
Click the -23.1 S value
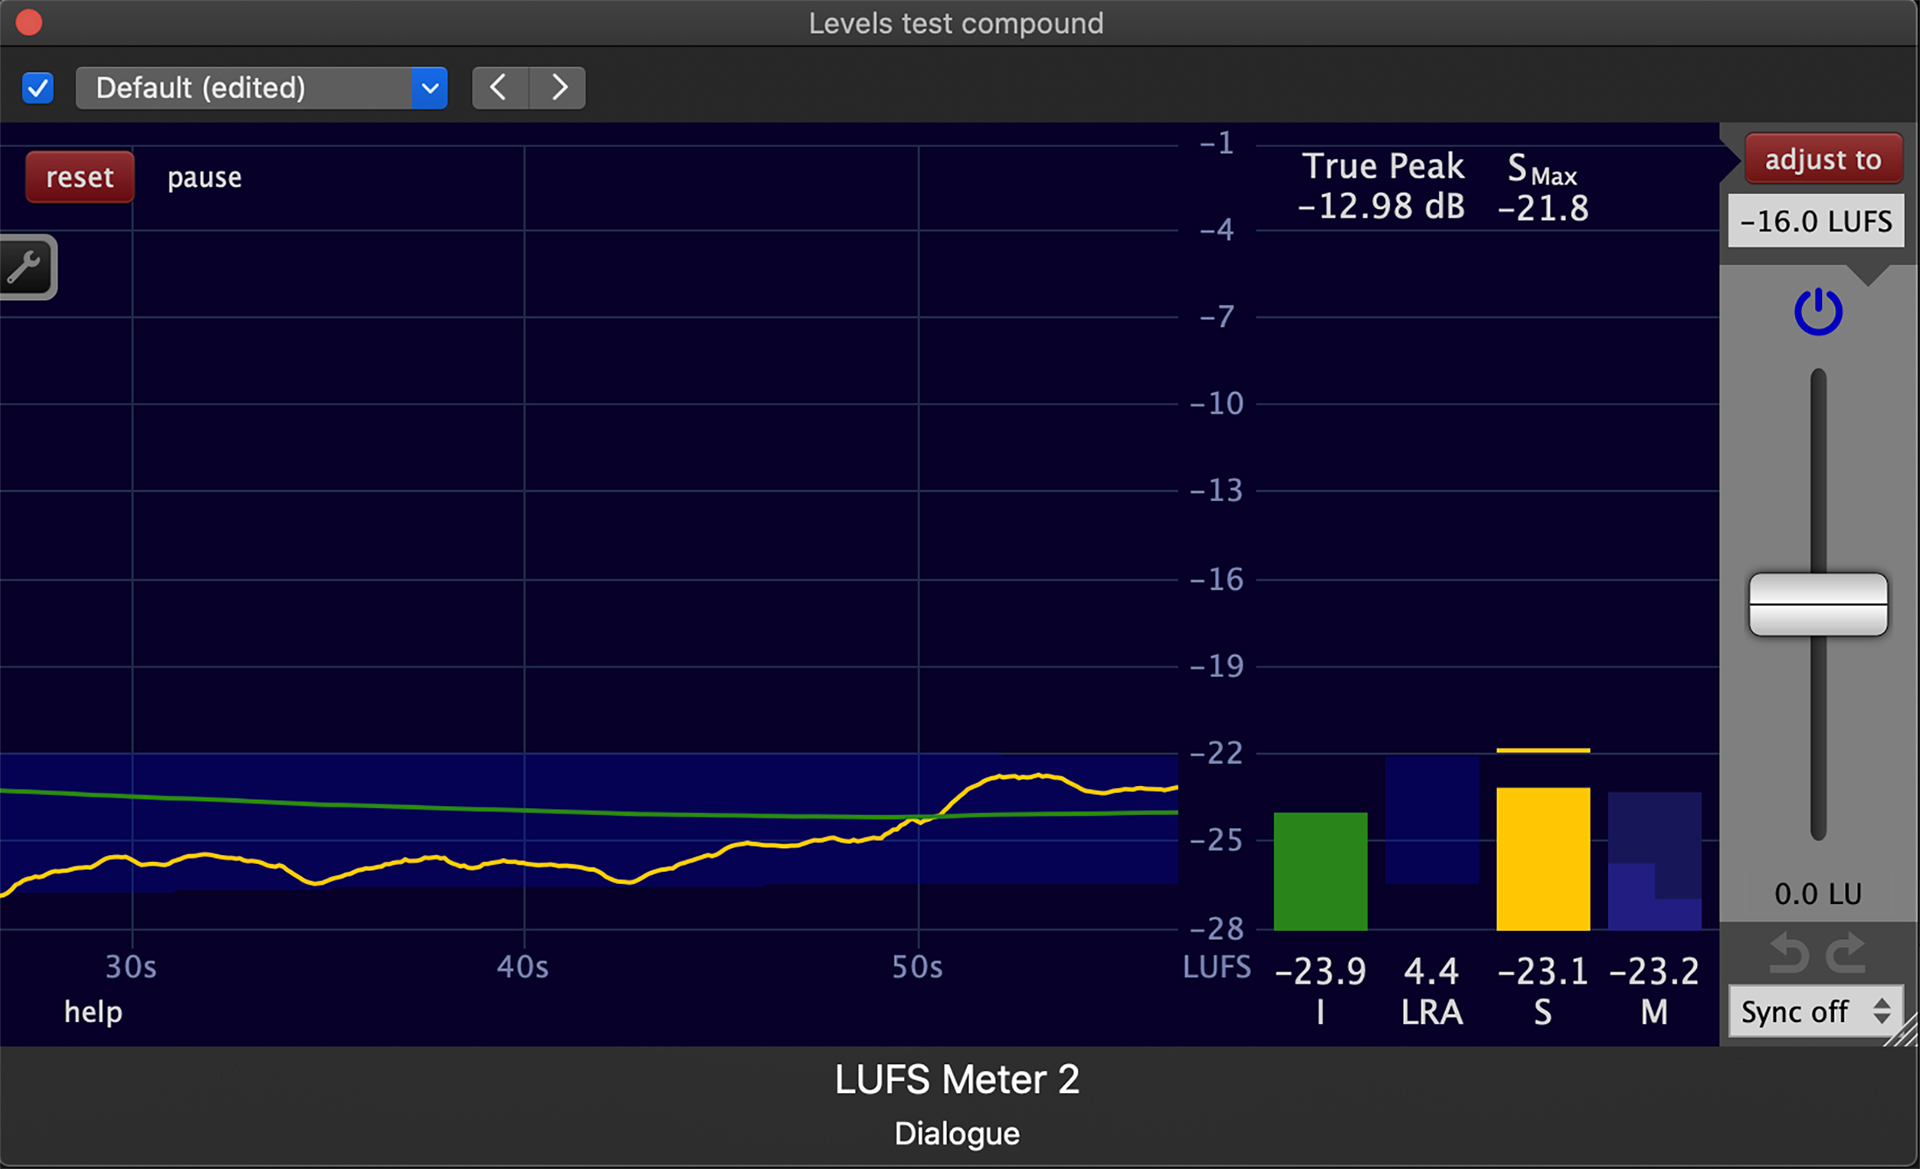1543,971
